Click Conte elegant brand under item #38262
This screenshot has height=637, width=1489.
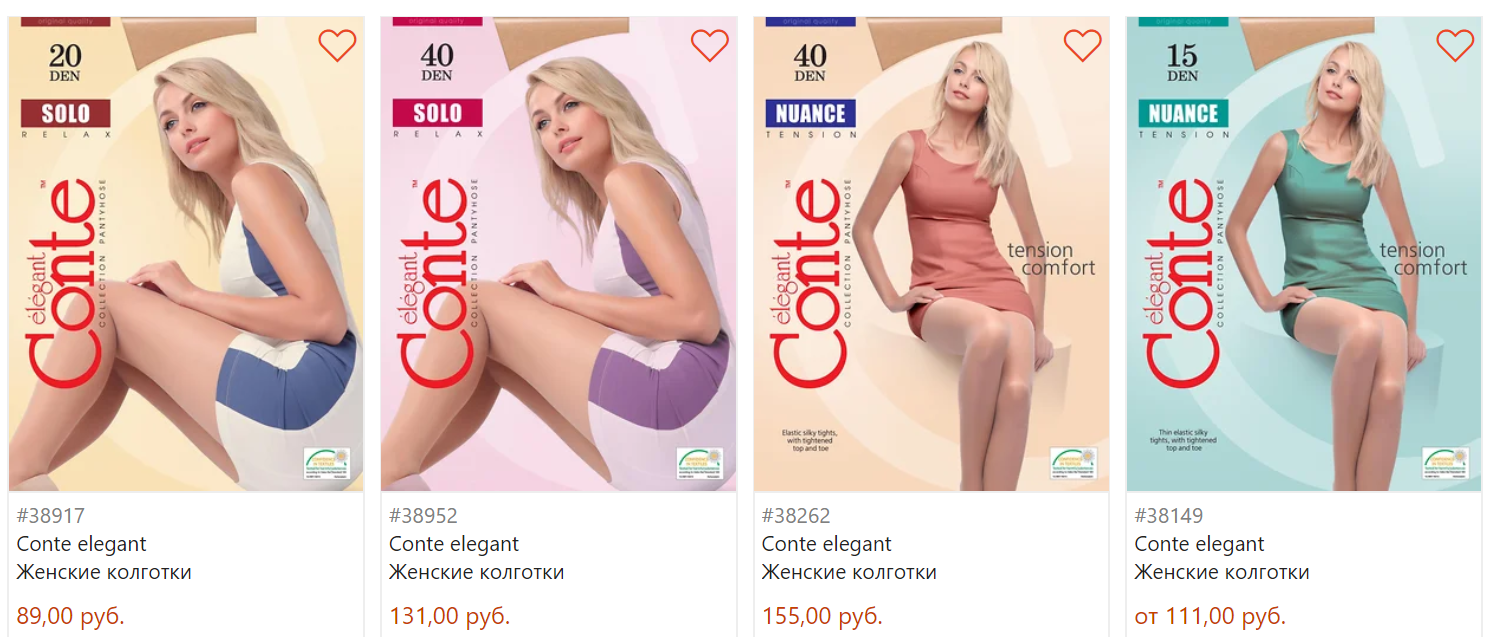pos(827,544)
